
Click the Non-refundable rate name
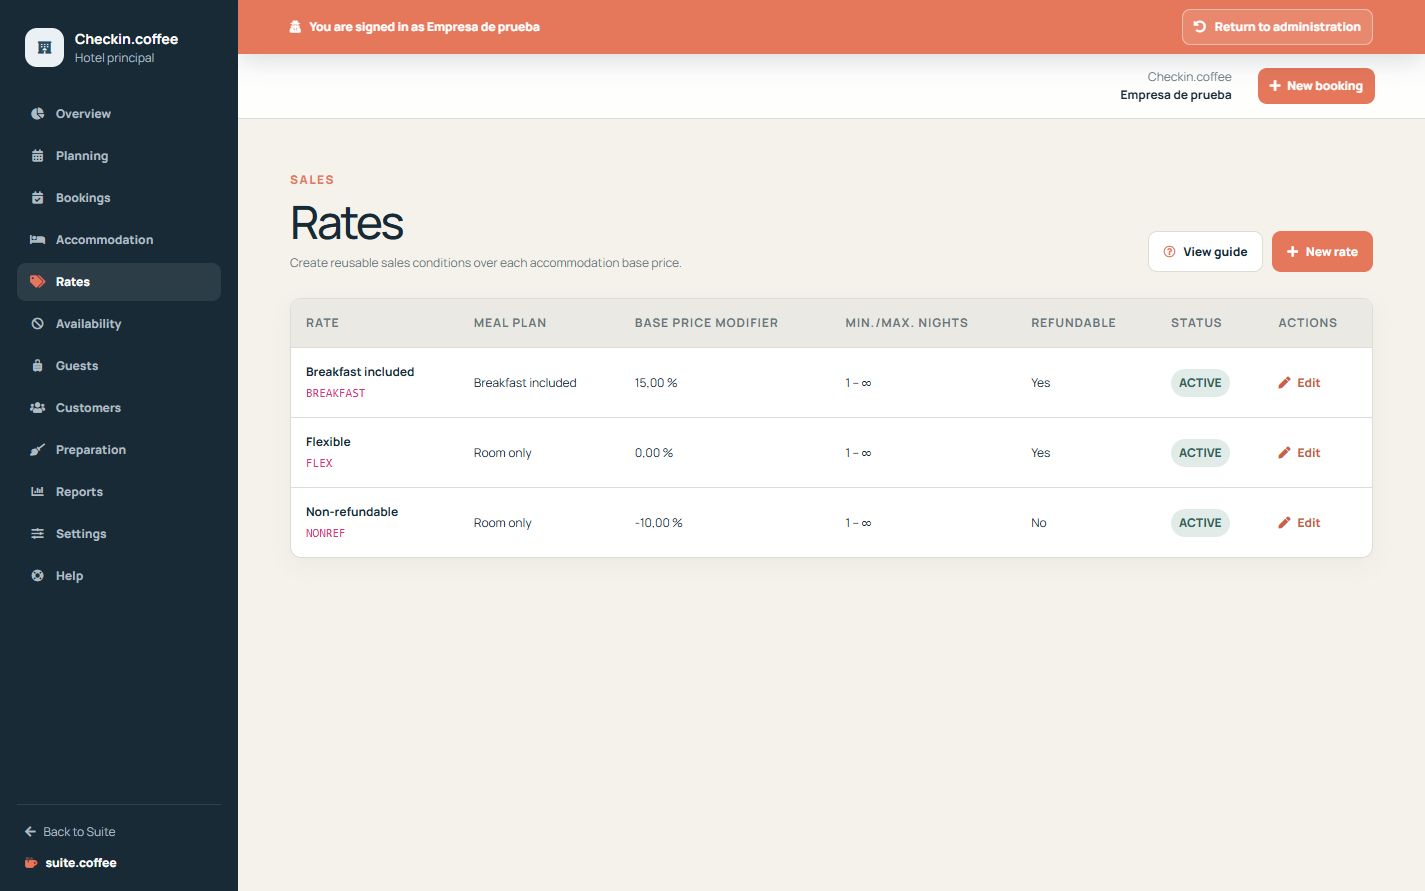[352, 512]
